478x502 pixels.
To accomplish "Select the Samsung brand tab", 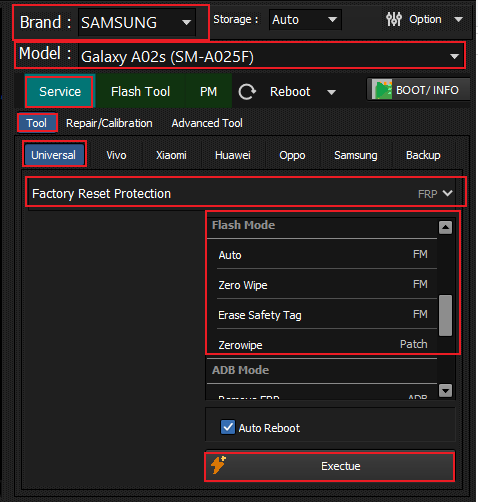I will (x=356, y=155).
